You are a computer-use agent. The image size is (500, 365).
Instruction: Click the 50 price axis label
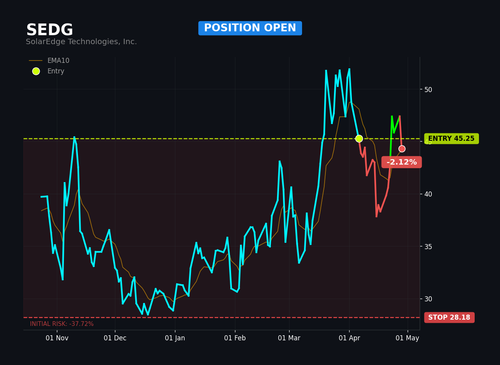point(428,90)
